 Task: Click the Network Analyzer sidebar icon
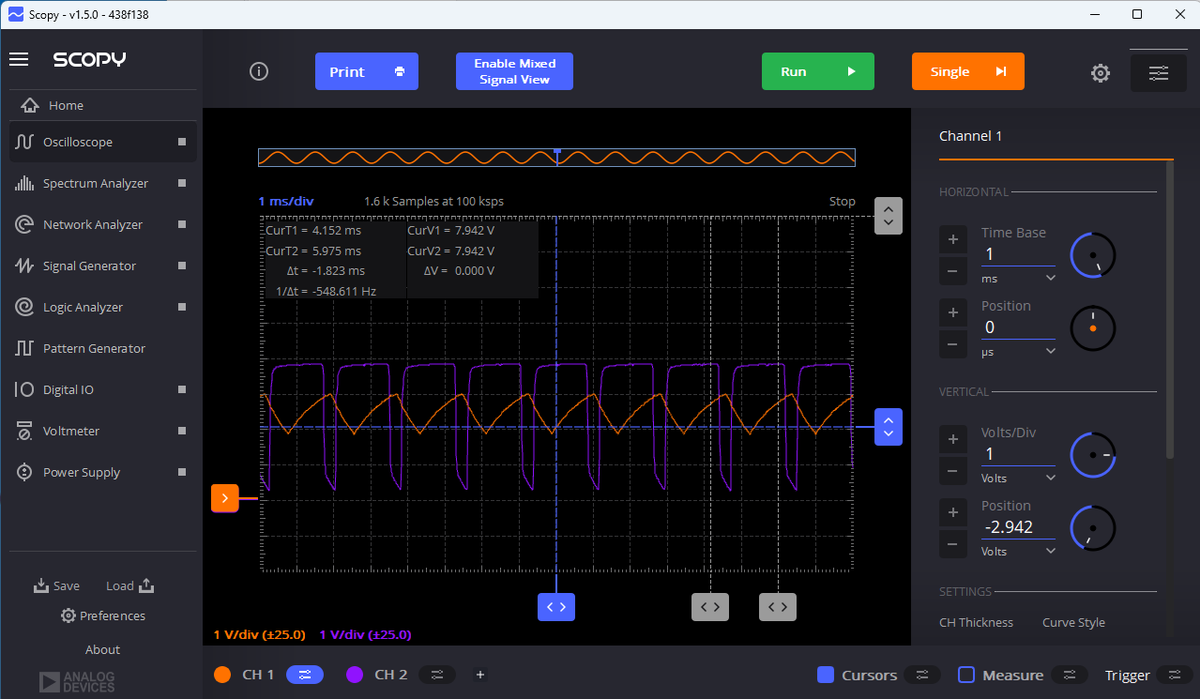[25, 225]
